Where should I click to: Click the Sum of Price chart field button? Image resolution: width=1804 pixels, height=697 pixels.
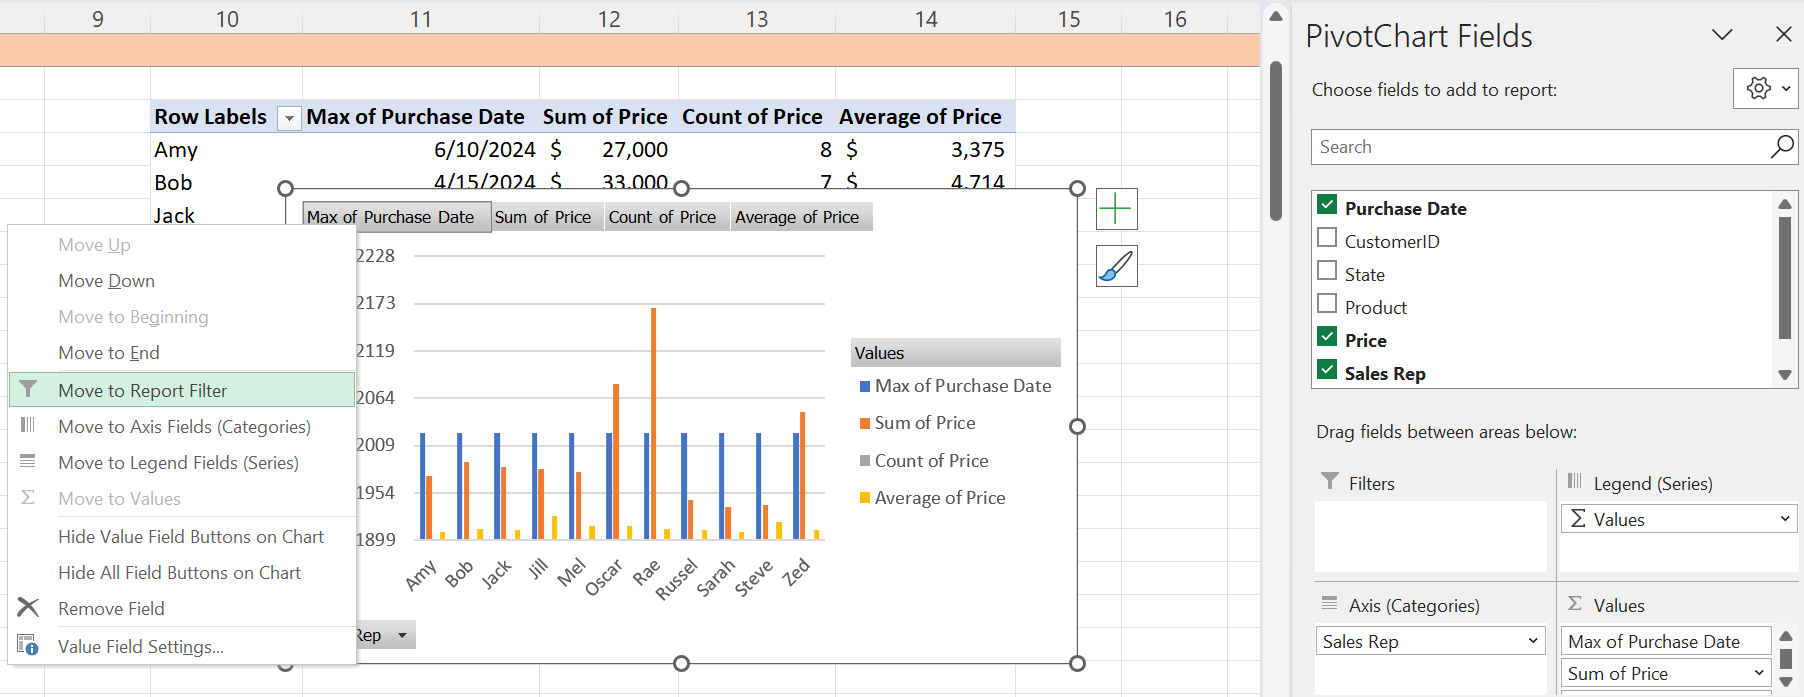[x=543, y=217]
